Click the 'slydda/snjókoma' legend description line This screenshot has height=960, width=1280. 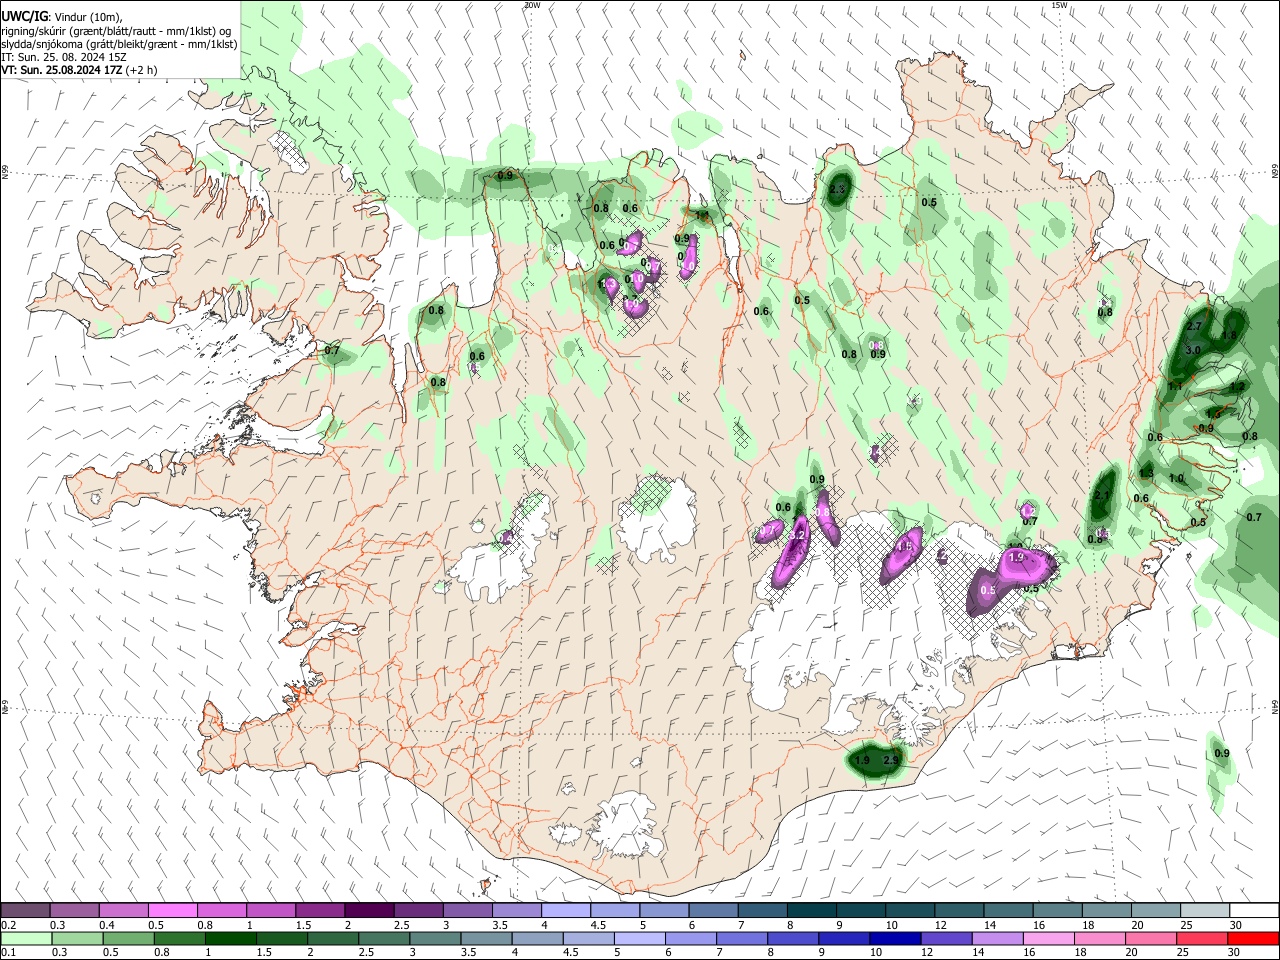click(x=120, y=44)
